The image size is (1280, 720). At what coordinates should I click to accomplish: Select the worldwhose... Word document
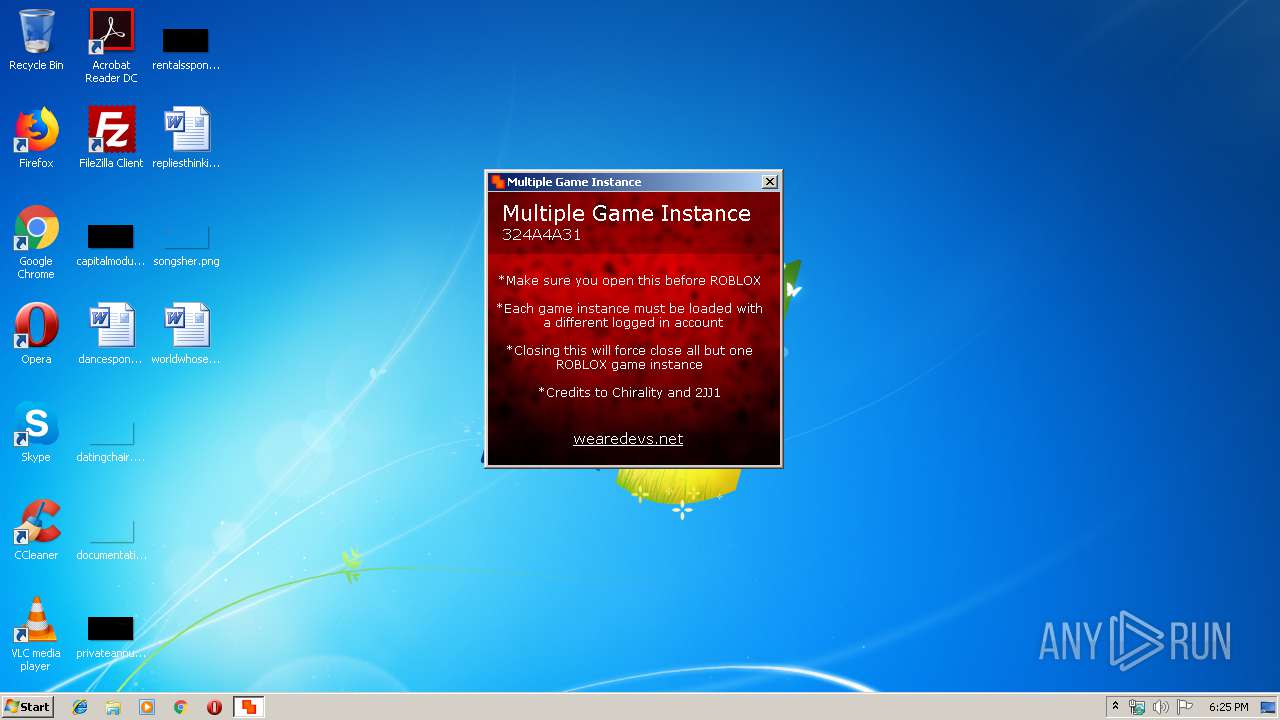point(186,334)
